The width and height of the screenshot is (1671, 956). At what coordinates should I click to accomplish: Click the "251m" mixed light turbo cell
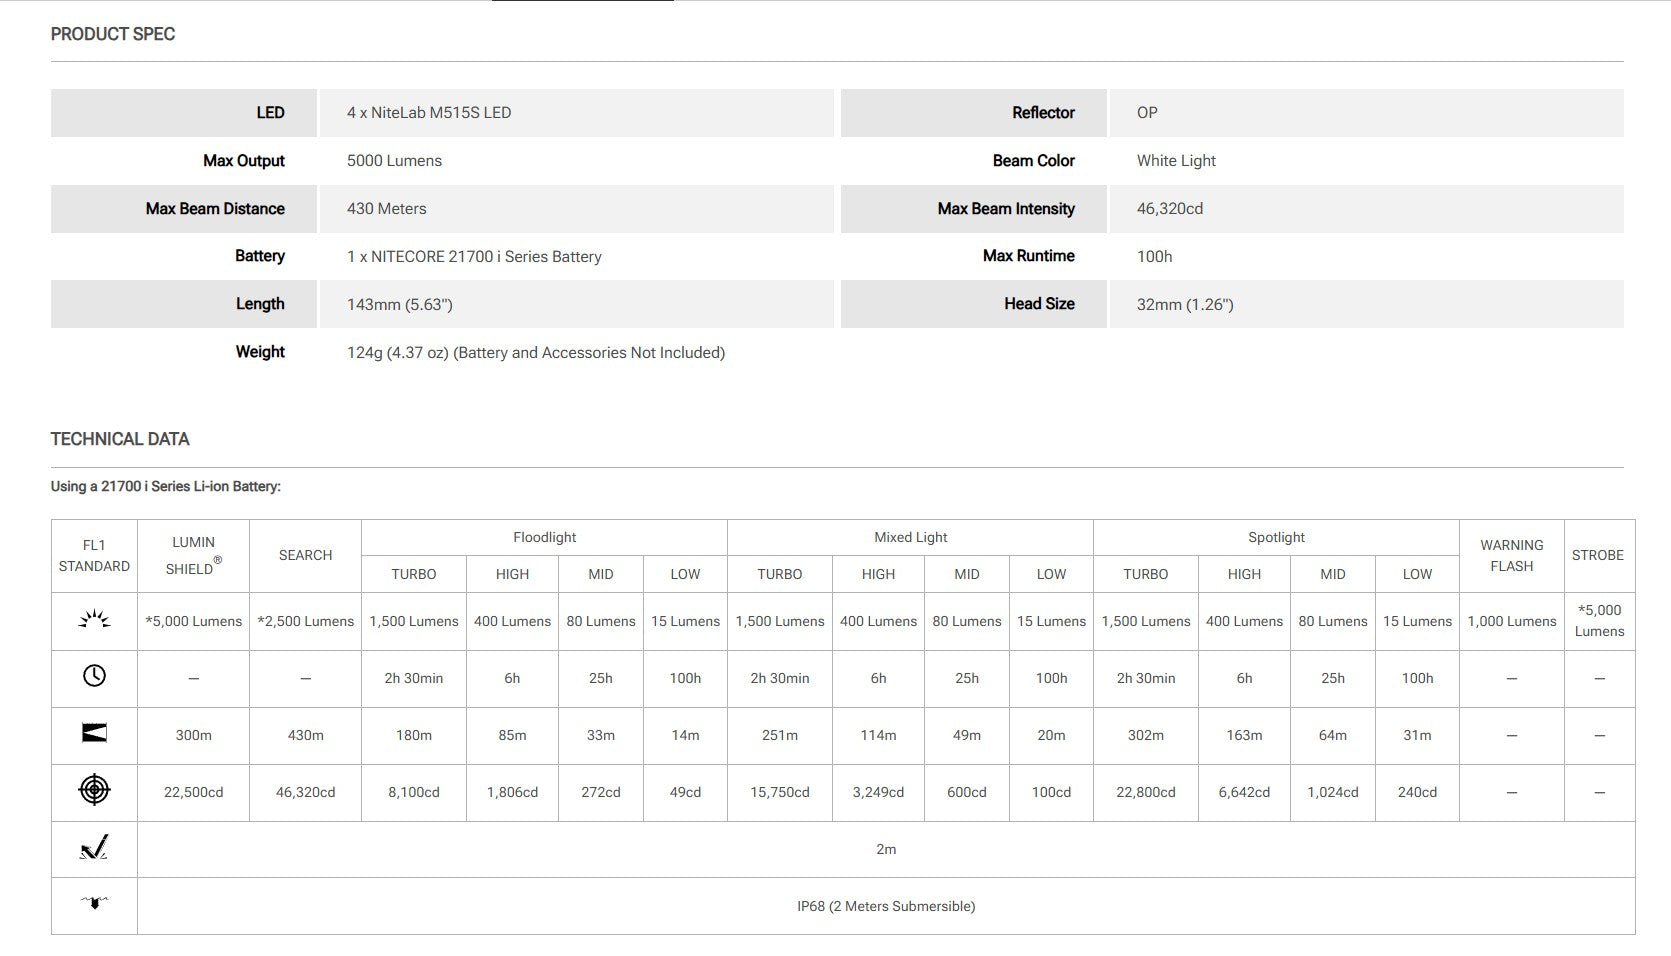[x=779, y=735]
